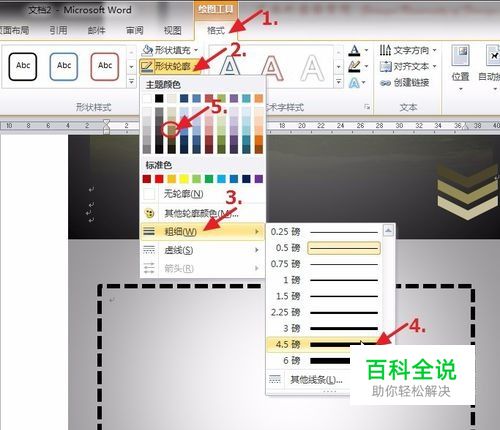Click the 创建链接 button
The width and height of the screenshot is (500, 430).
point(404,82)
